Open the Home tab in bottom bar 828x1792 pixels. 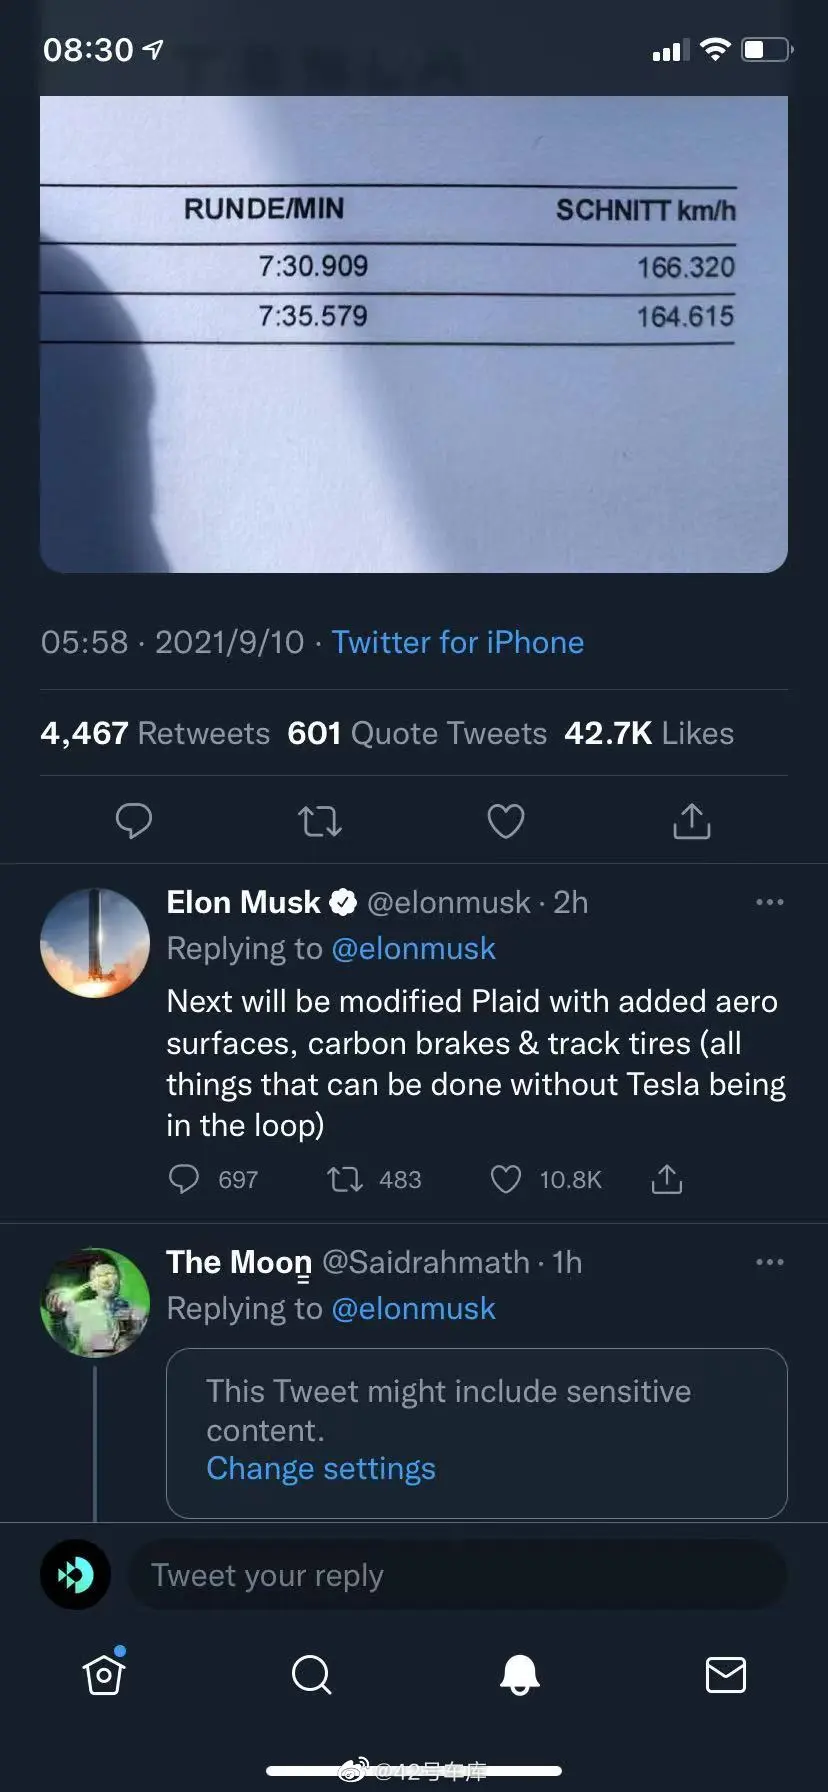[x=104, y=1674]
